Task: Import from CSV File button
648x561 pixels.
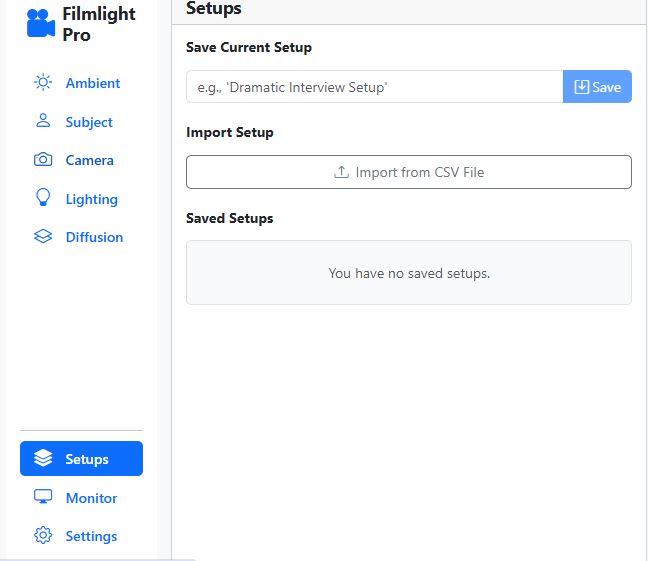Action: click(x=409, y=172)
